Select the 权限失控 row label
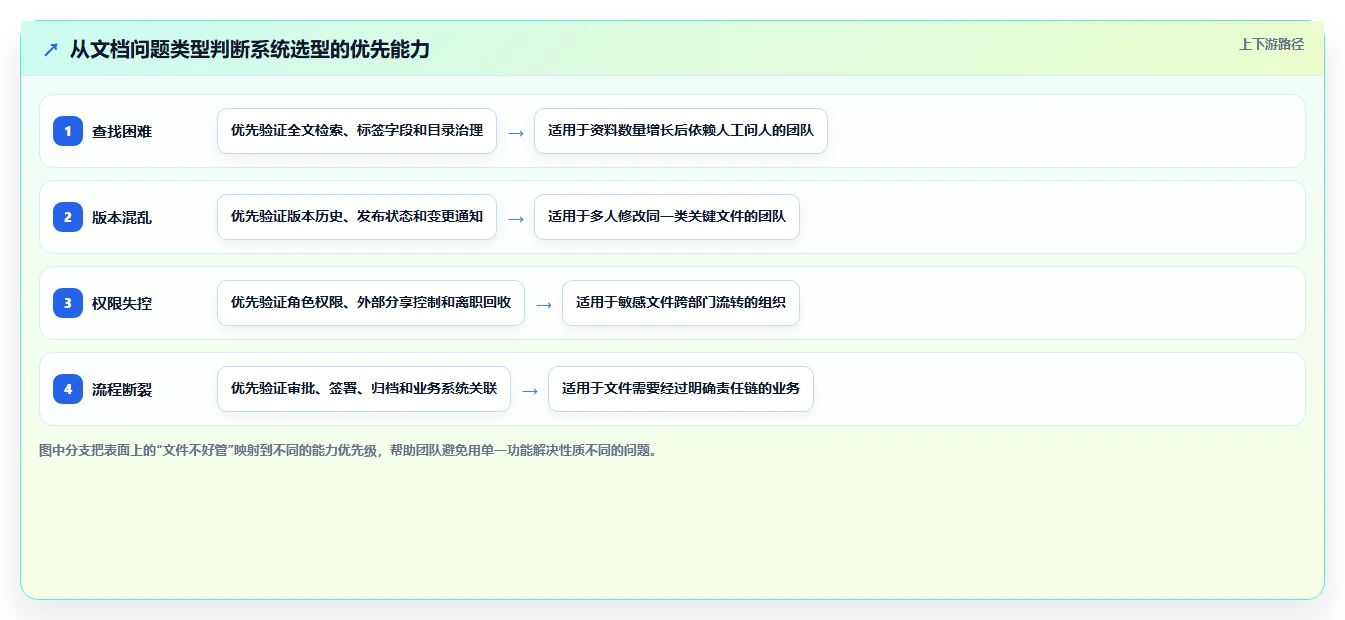This screenshot has height=620, width=1345. (122, 303)
